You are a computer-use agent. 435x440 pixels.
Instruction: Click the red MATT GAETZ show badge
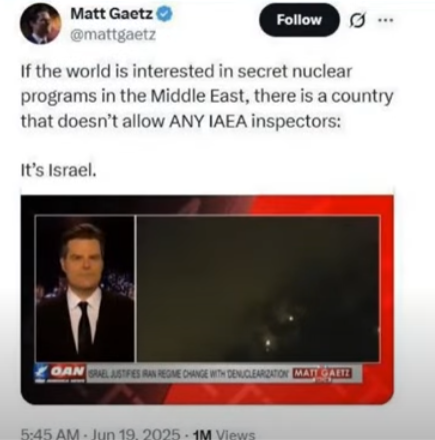click(x=322, y=373)
